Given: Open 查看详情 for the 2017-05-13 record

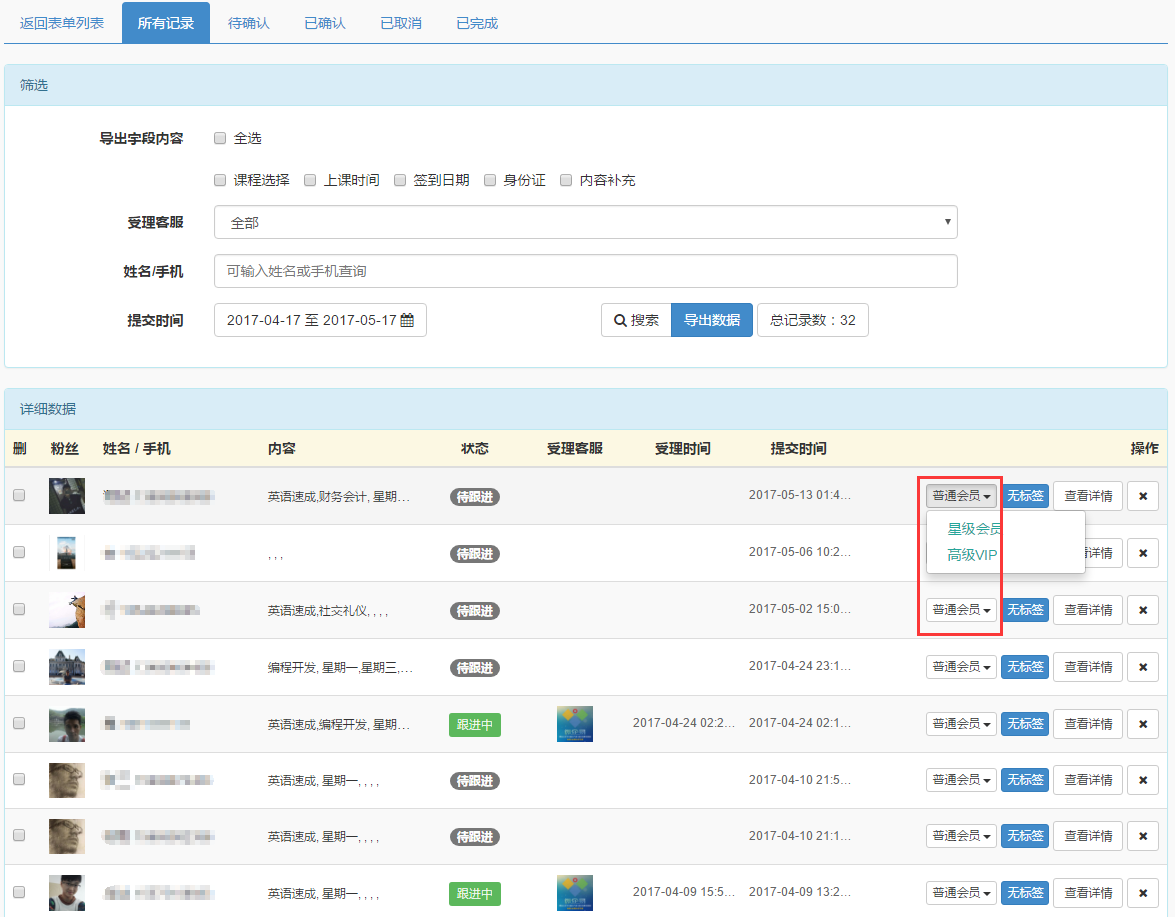Looking at the screenshot, I should (x=1088, y=496).
